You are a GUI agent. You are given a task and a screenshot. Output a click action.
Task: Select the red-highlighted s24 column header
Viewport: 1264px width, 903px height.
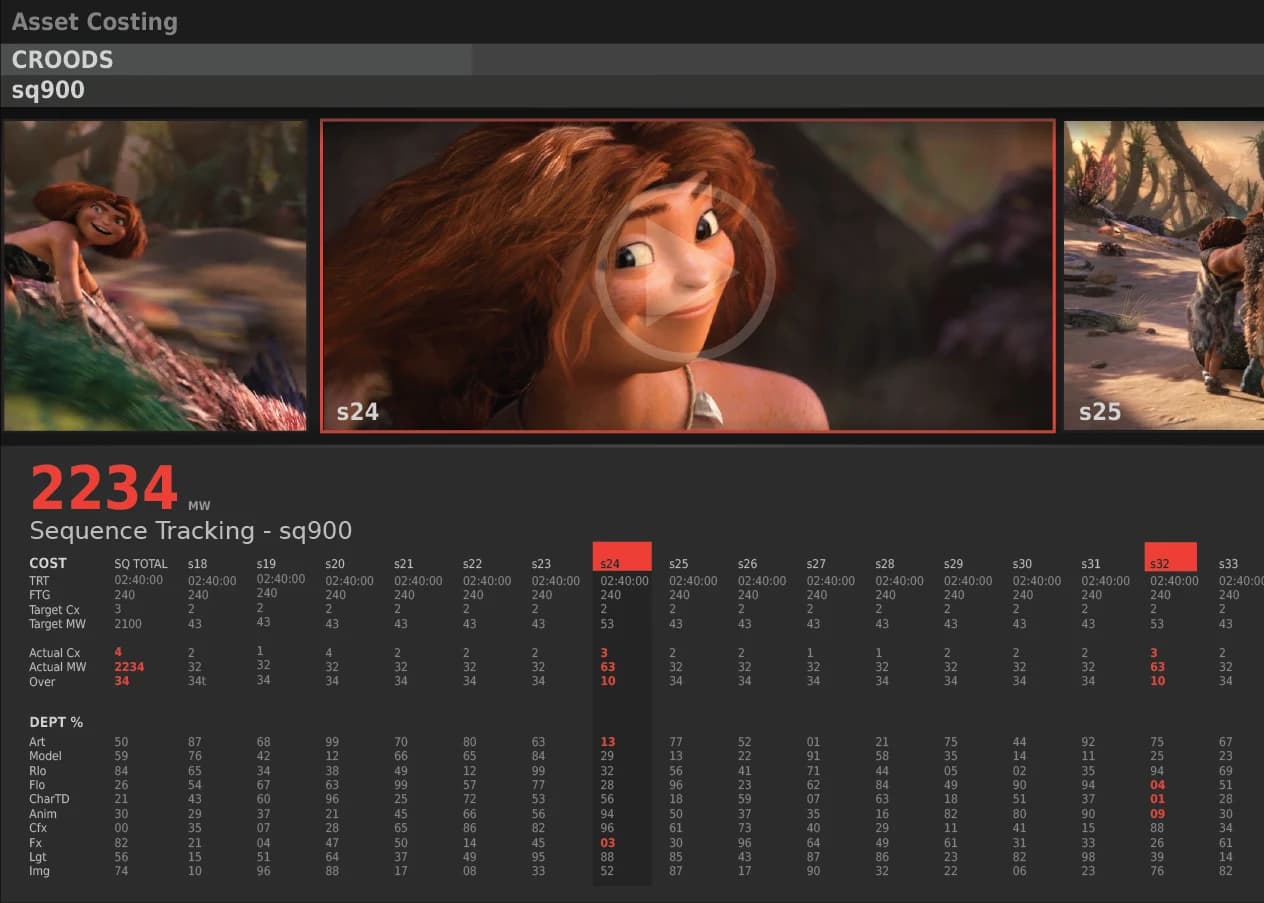622,556
